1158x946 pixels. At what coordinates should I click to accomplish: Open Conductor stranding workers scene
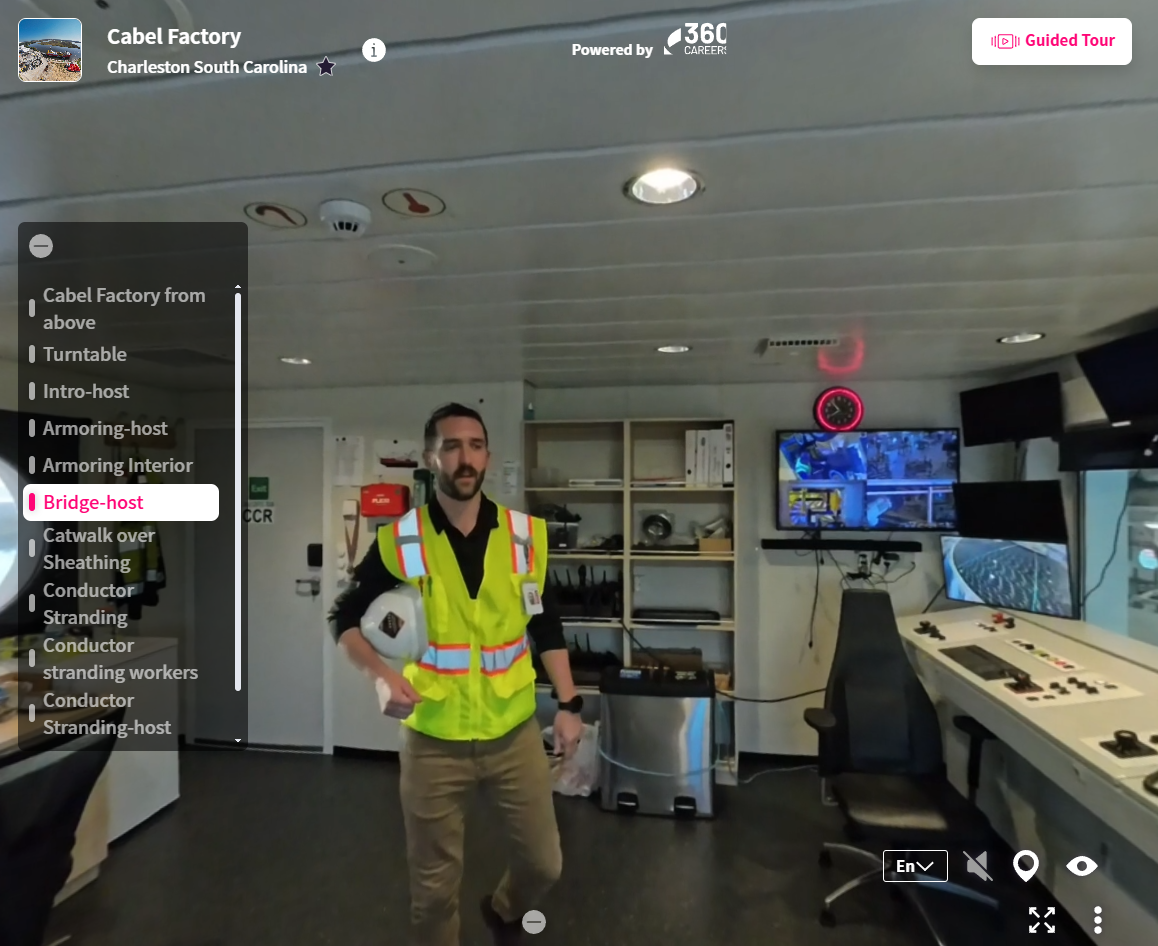[120, 659]
